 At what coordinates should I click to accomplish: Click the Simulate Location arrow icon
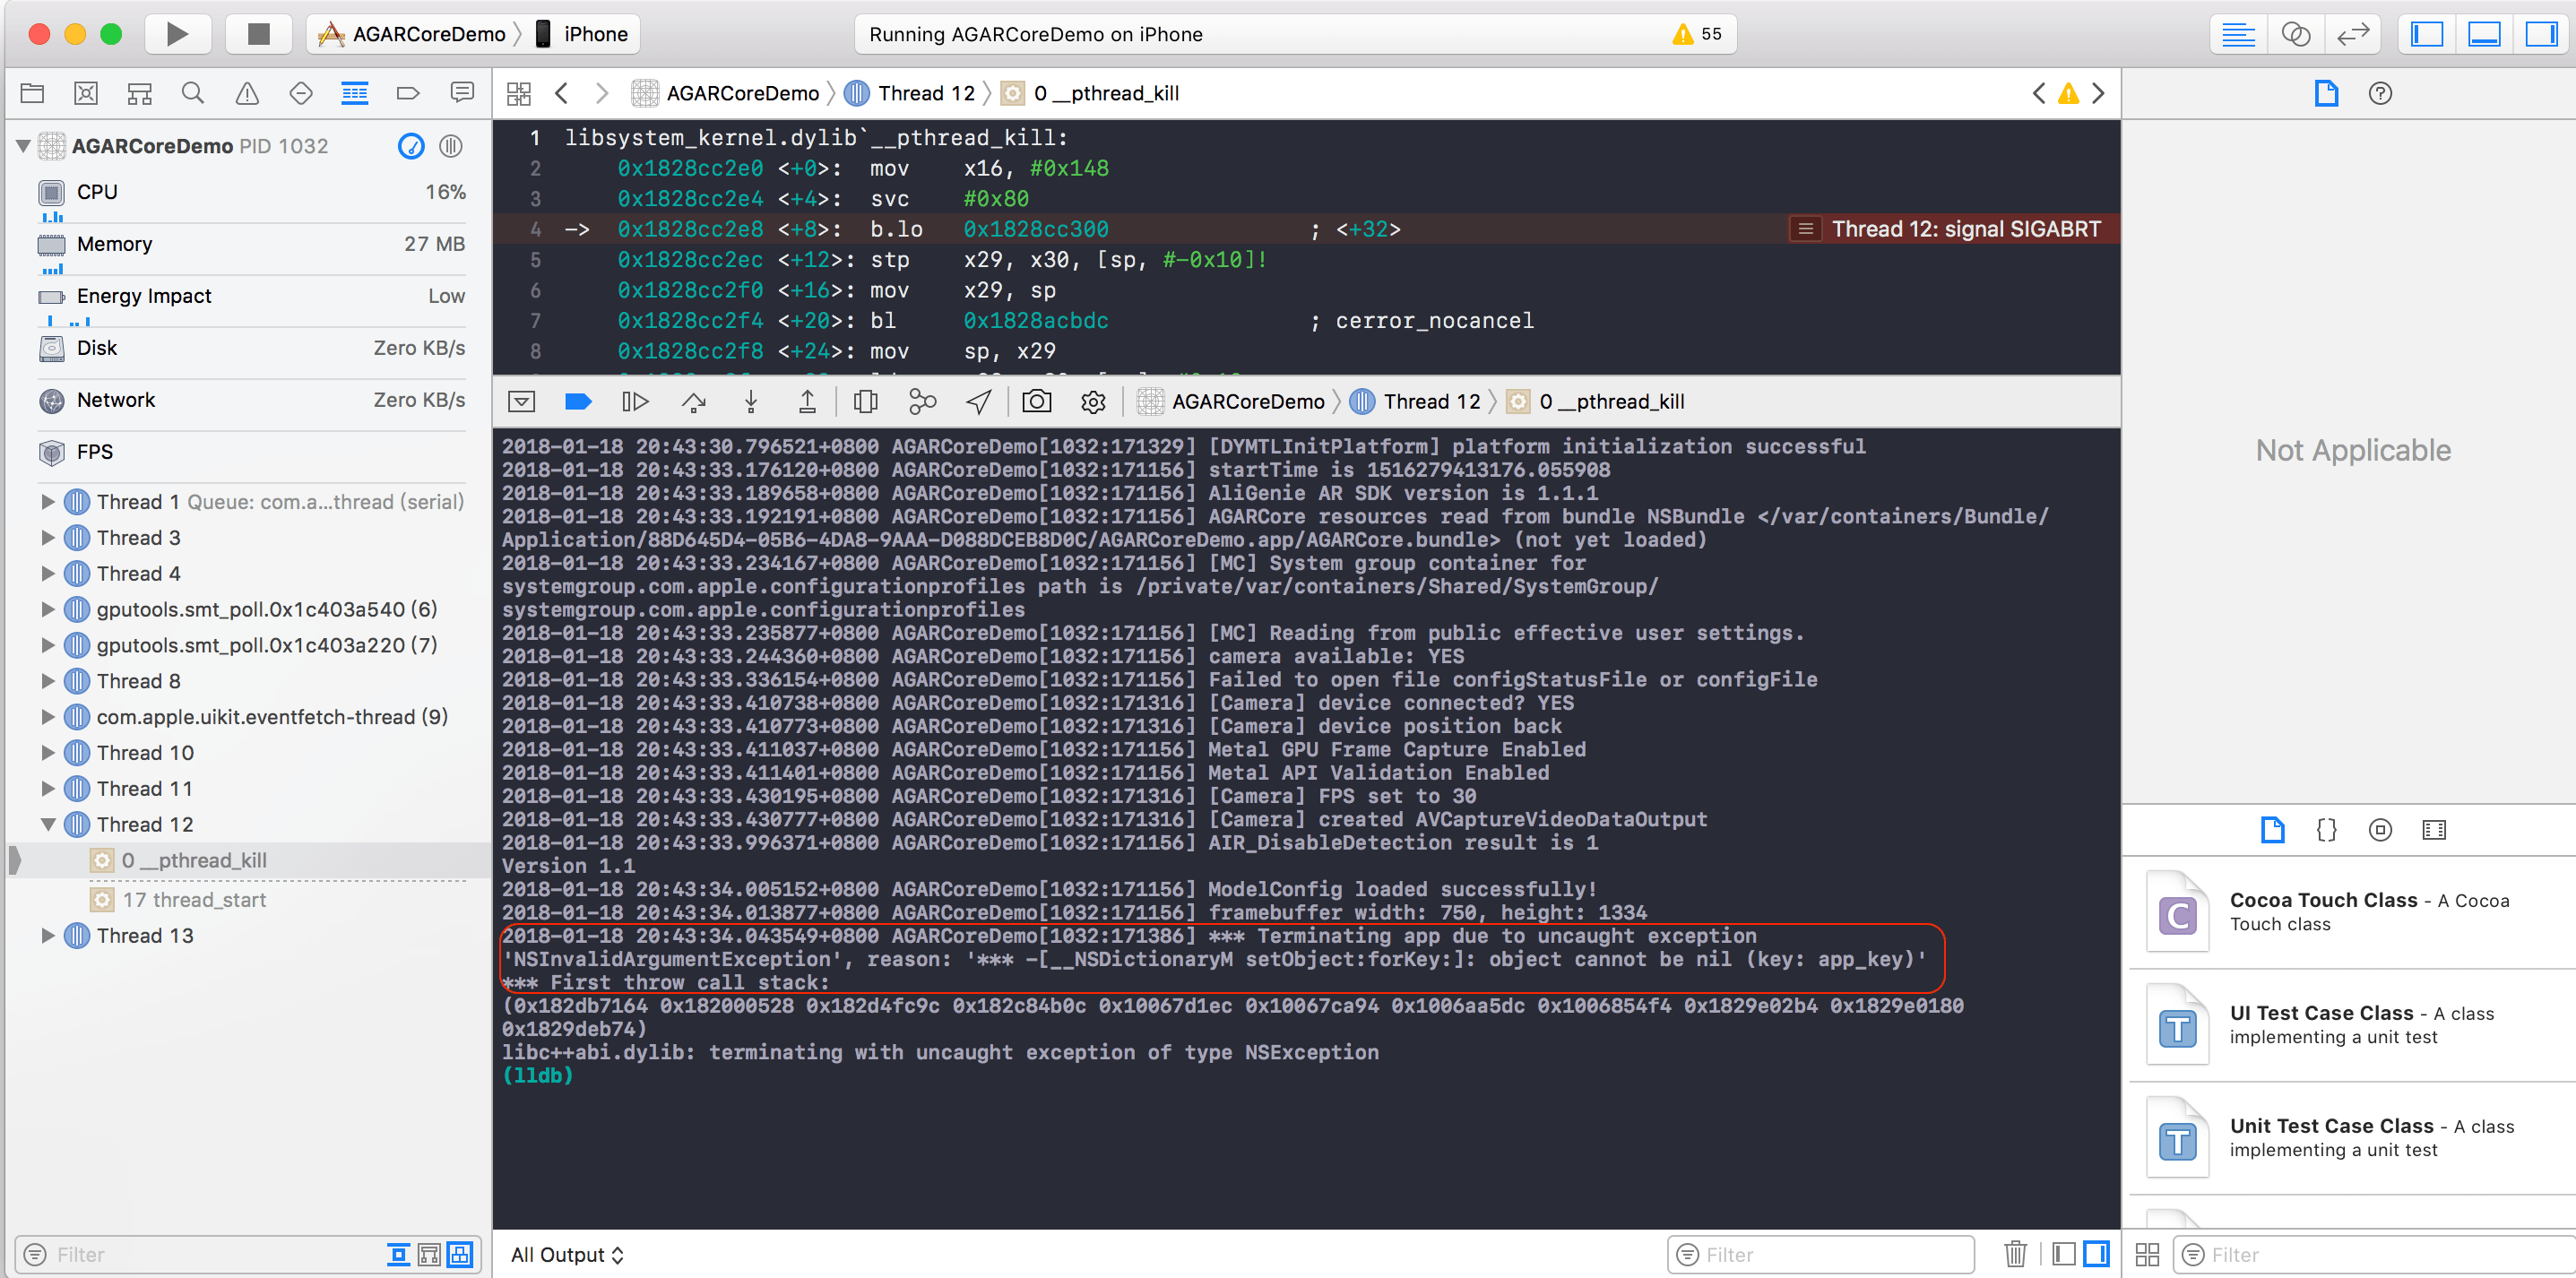tap(978, 402)
